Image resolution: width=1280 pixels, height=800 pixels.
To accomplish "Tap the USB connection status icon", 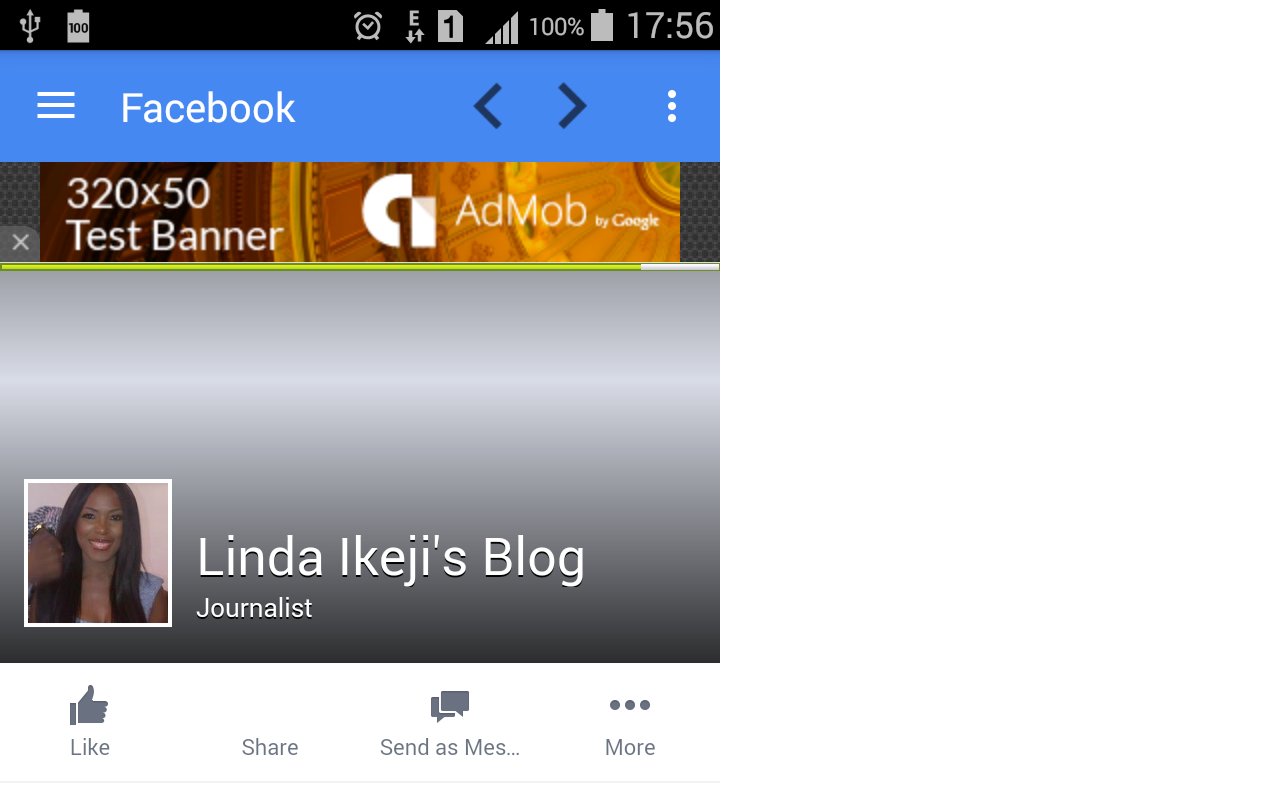I will coord(30,26).
